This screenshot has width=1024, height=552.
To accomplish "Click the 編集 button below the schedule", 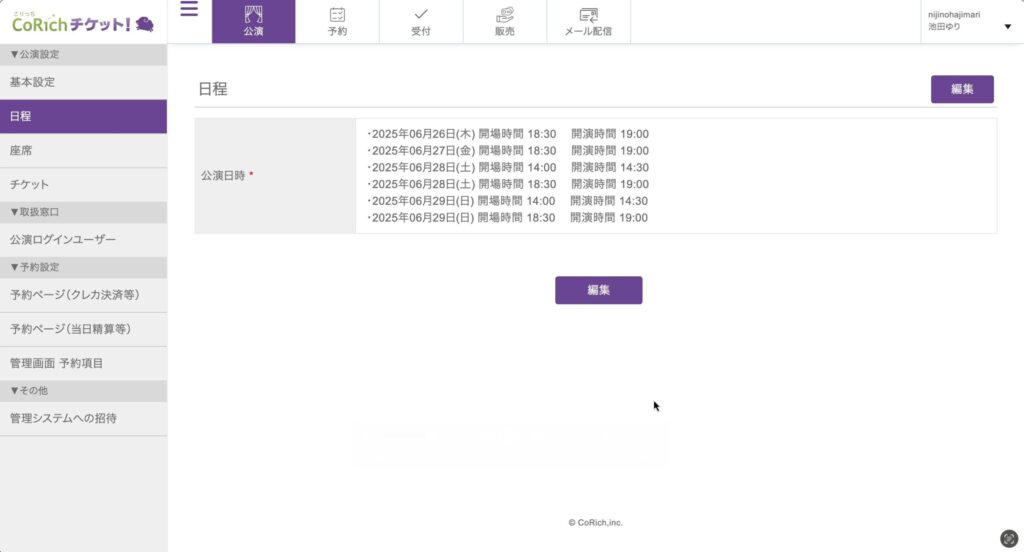I will click(598, 290).
